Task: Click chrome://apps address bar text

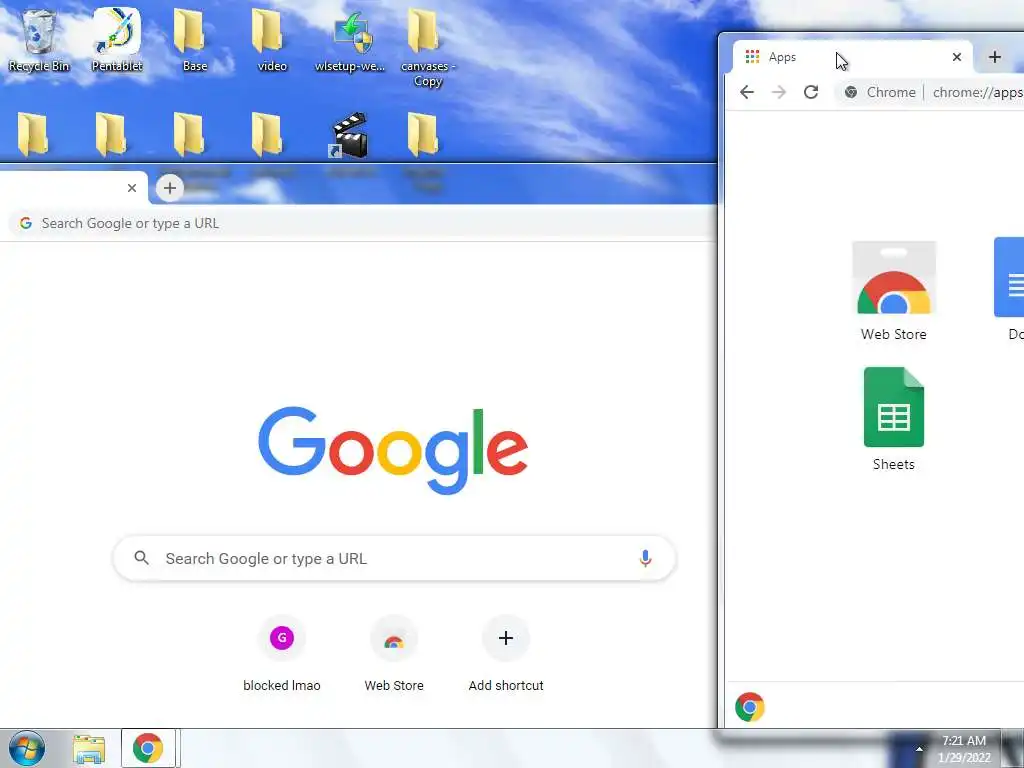Action: click(978, 92)
